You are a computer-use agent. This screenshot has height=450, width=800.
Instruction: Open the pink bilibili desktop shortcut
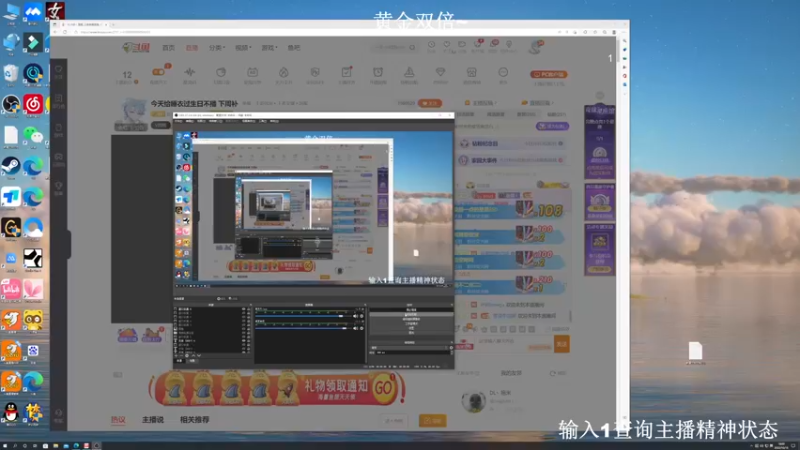click(11, 289)
